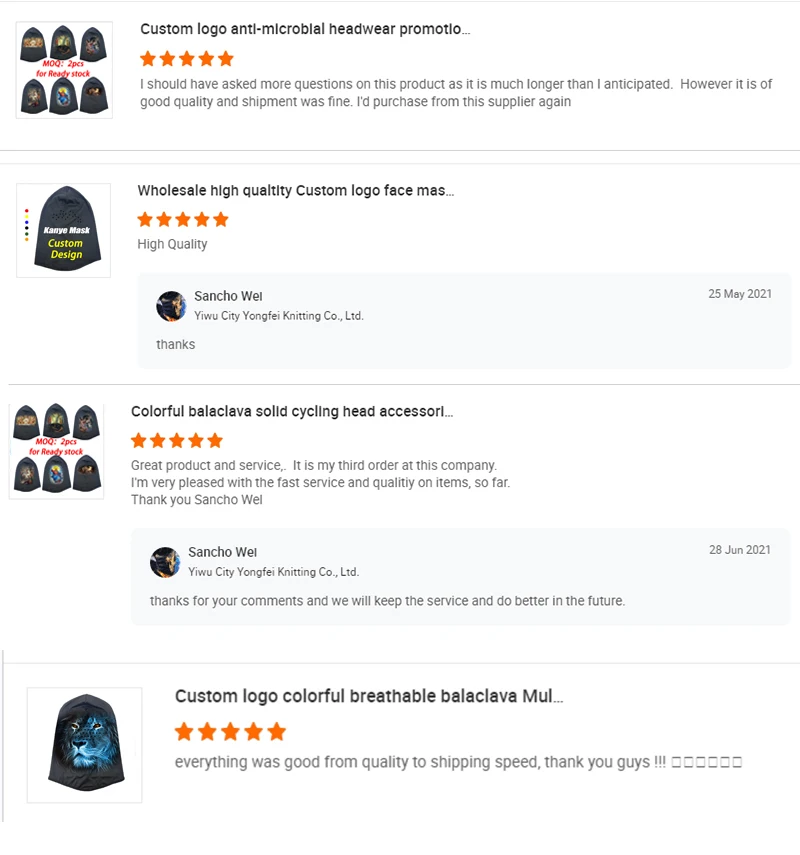Open 'Custom logo colorful breathable balaclava' product link
The image size is (800, 855).
click(x=369, y=696)
